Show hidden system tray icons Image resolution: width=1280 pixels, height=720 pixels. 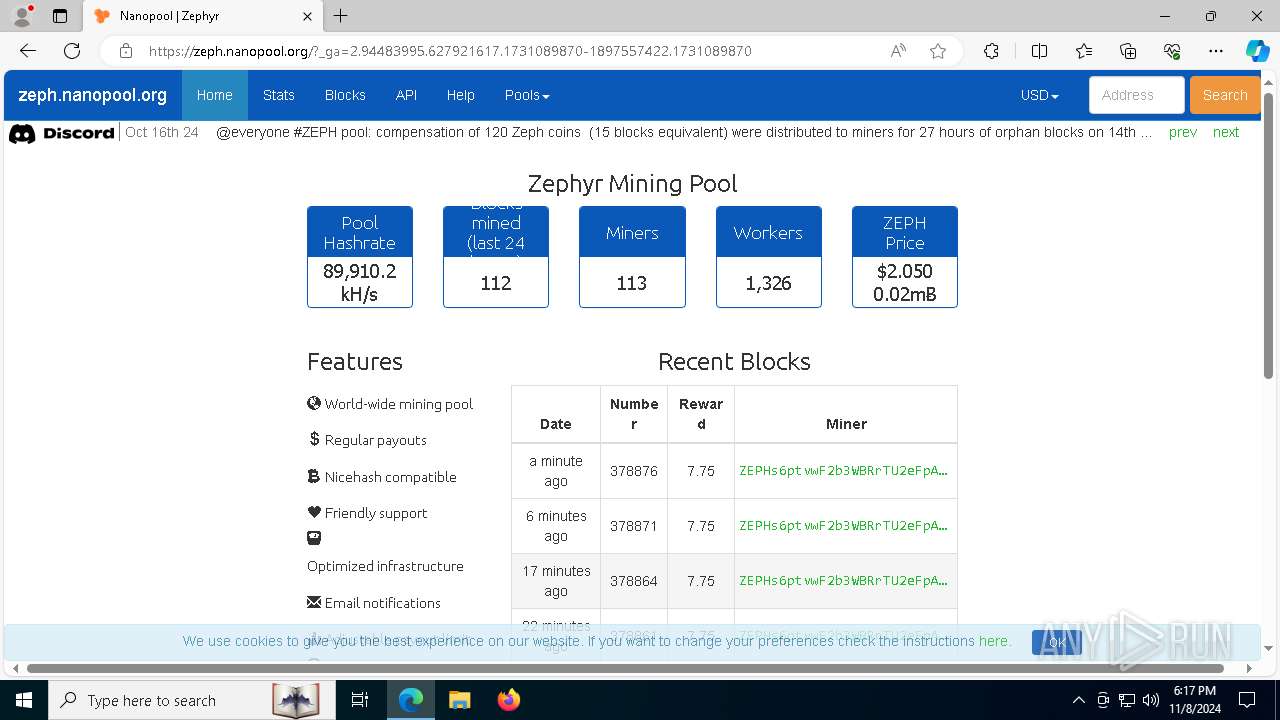pos(1078,700)
